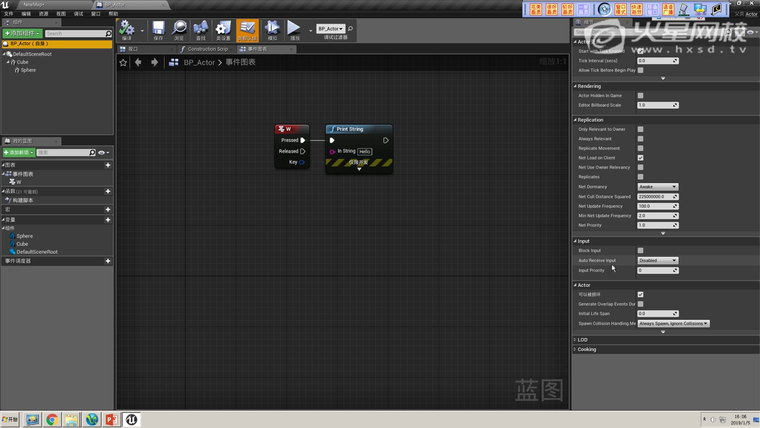Click the green Add Component button

tap(22, 33)
